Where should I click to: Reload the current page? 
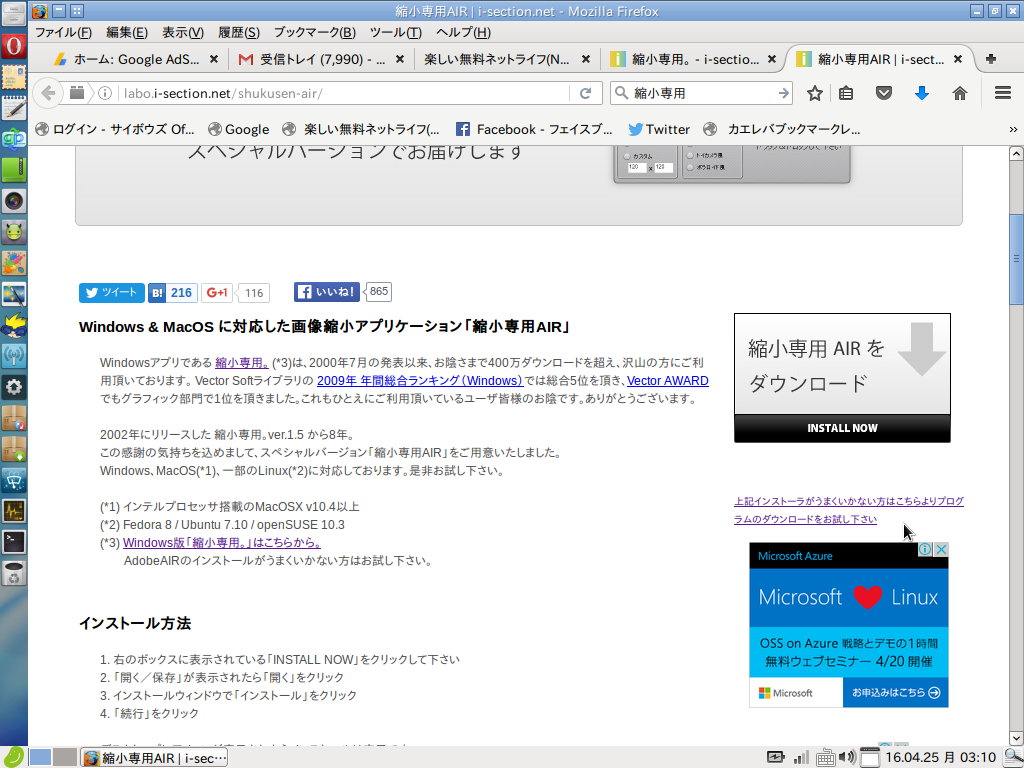(584, 93)
